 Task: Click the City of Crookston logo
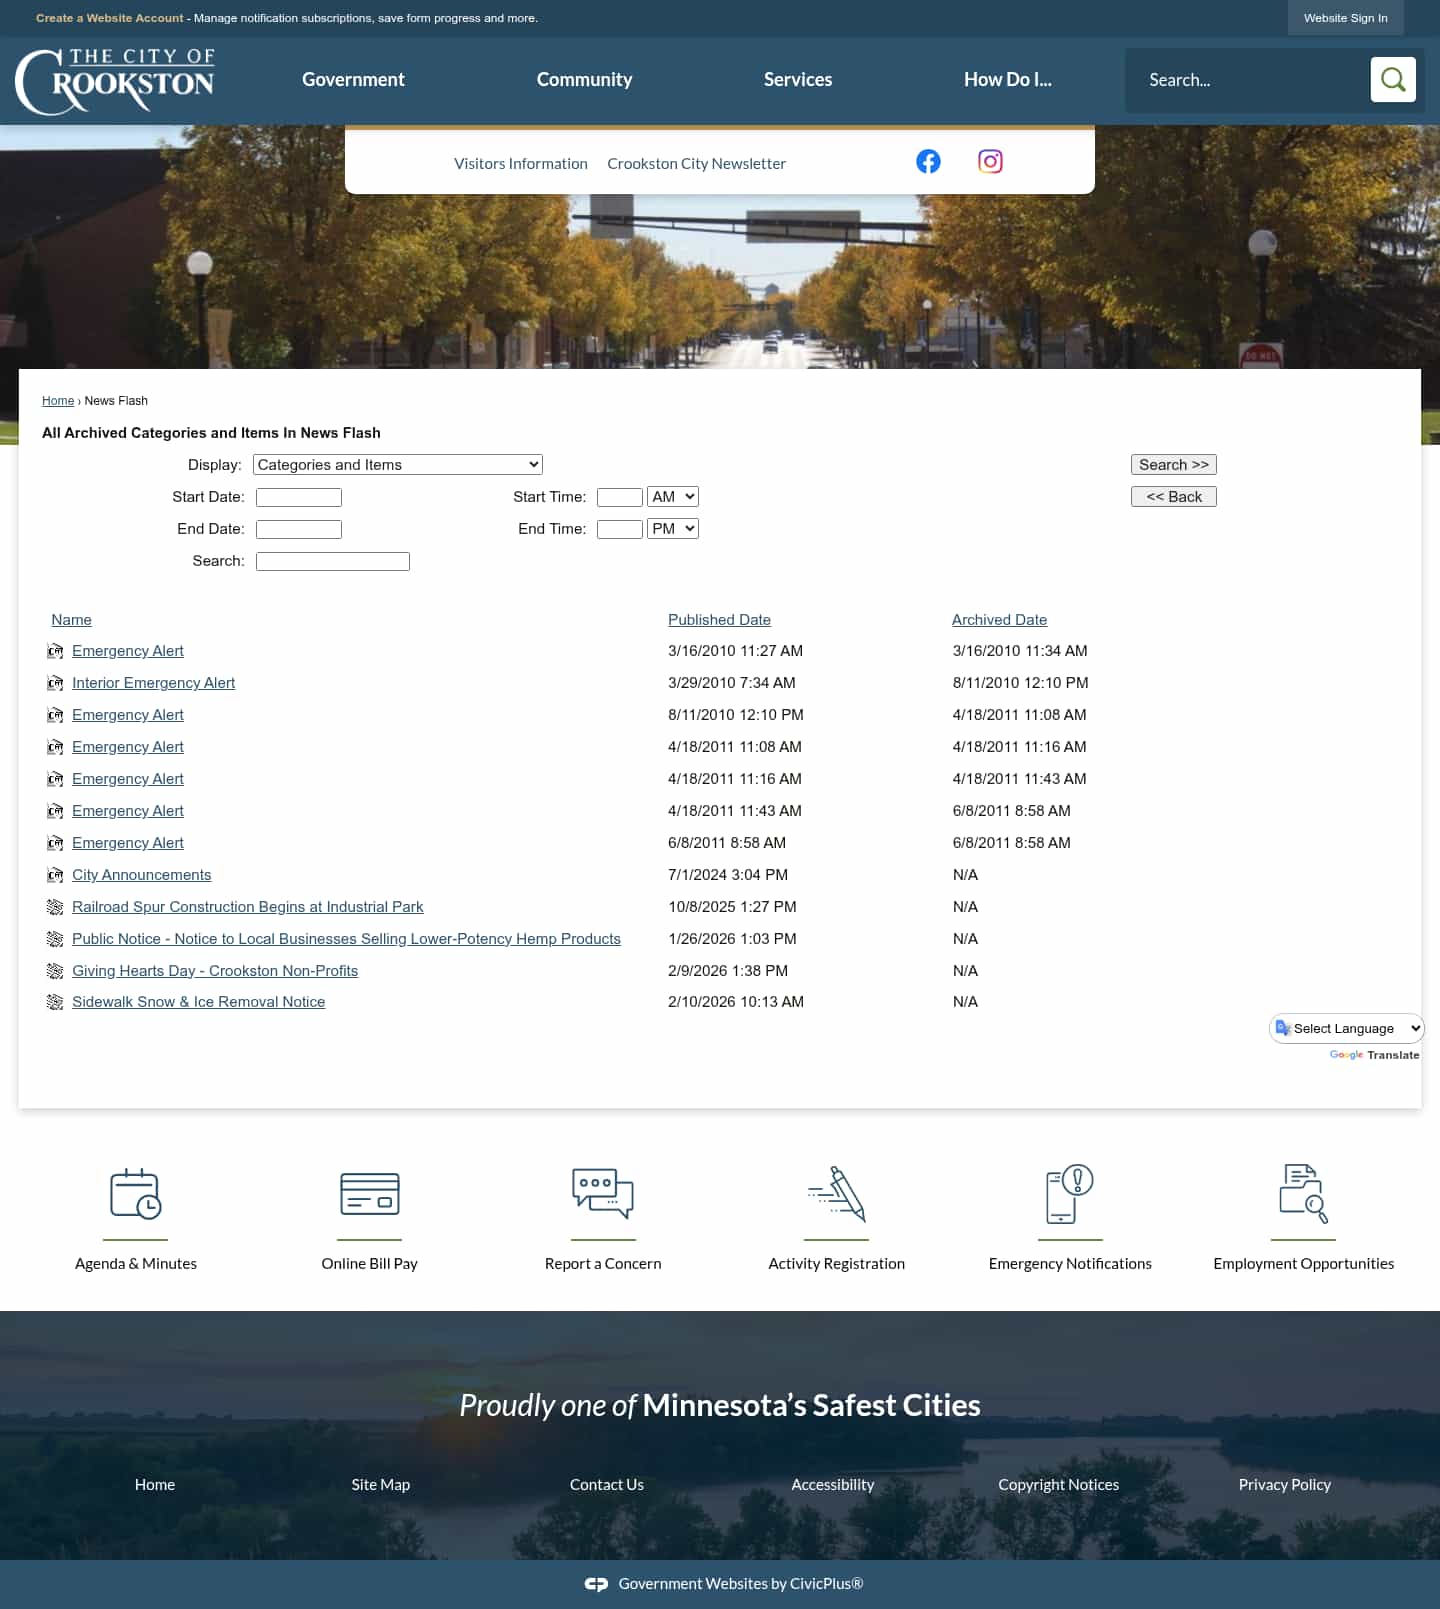[x=115, y=80]
